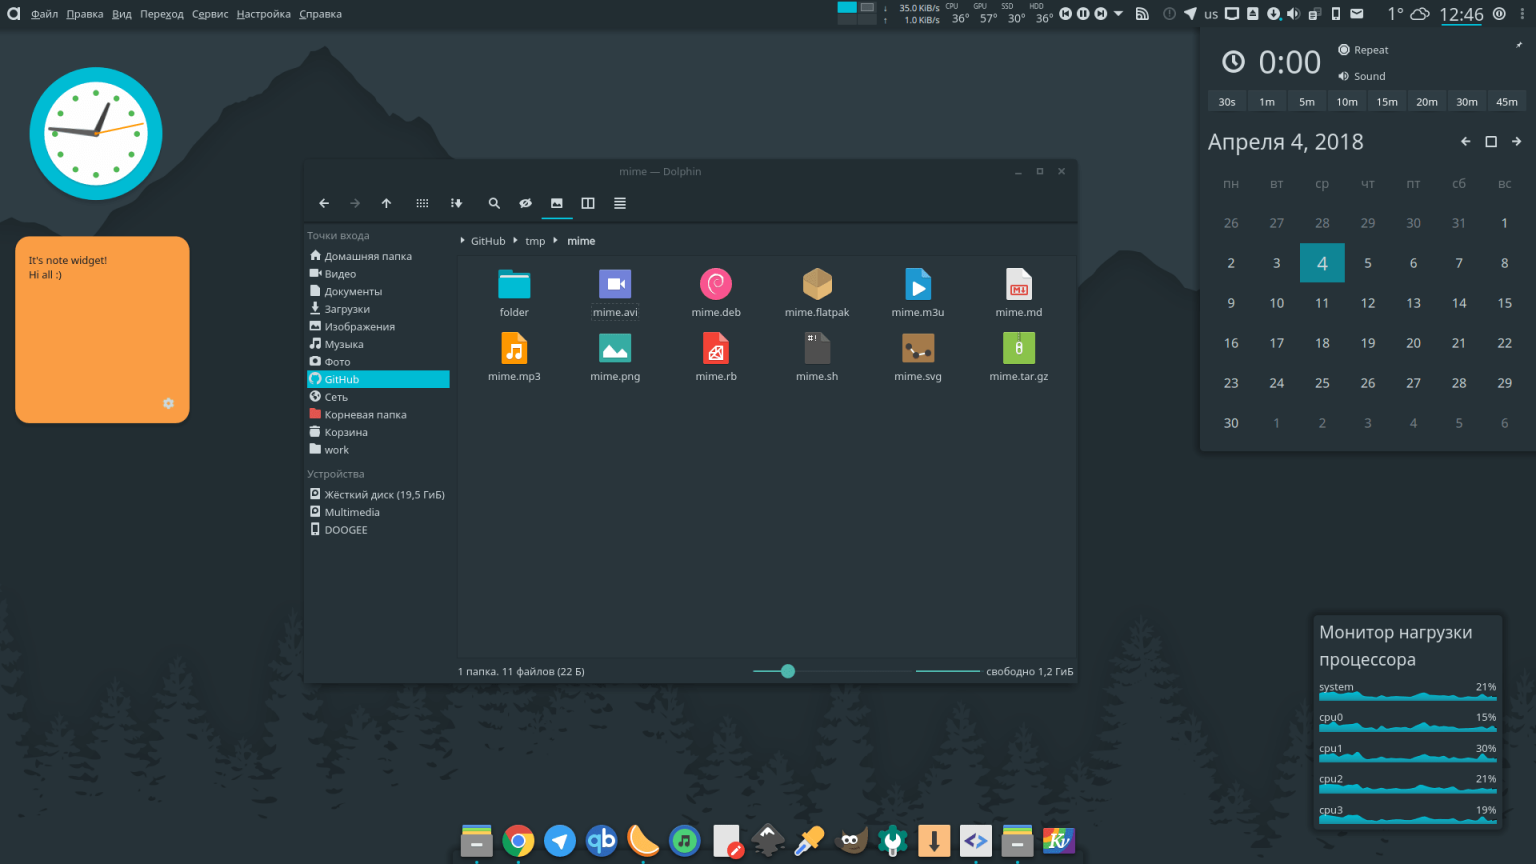Start a 5m timer

click(x=1306, y=101)
